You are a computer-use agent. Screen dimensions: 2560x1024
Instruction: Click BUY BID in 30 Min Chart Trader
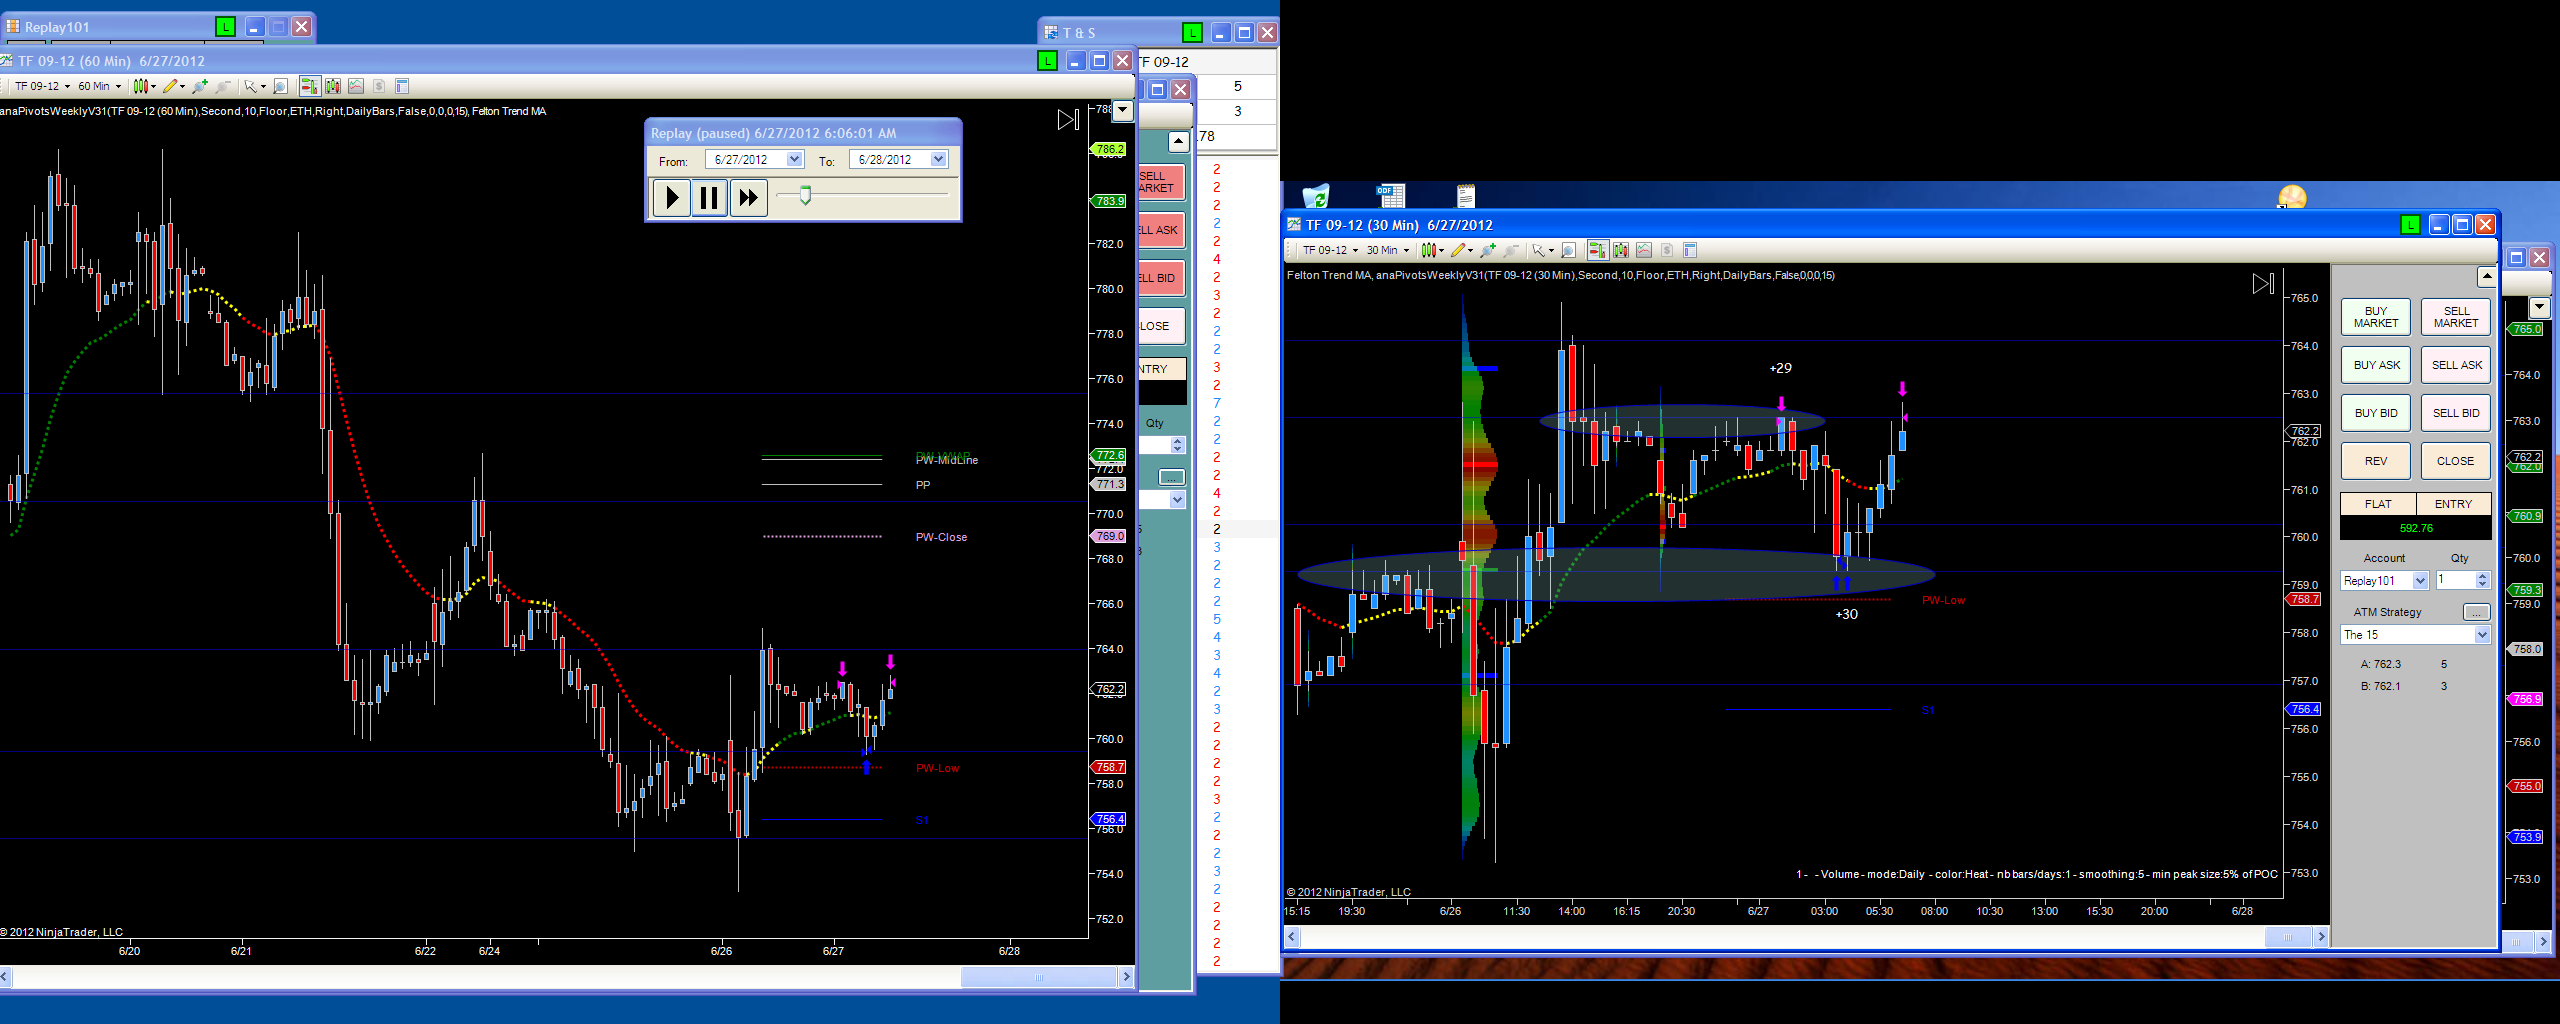(2376, 413)
